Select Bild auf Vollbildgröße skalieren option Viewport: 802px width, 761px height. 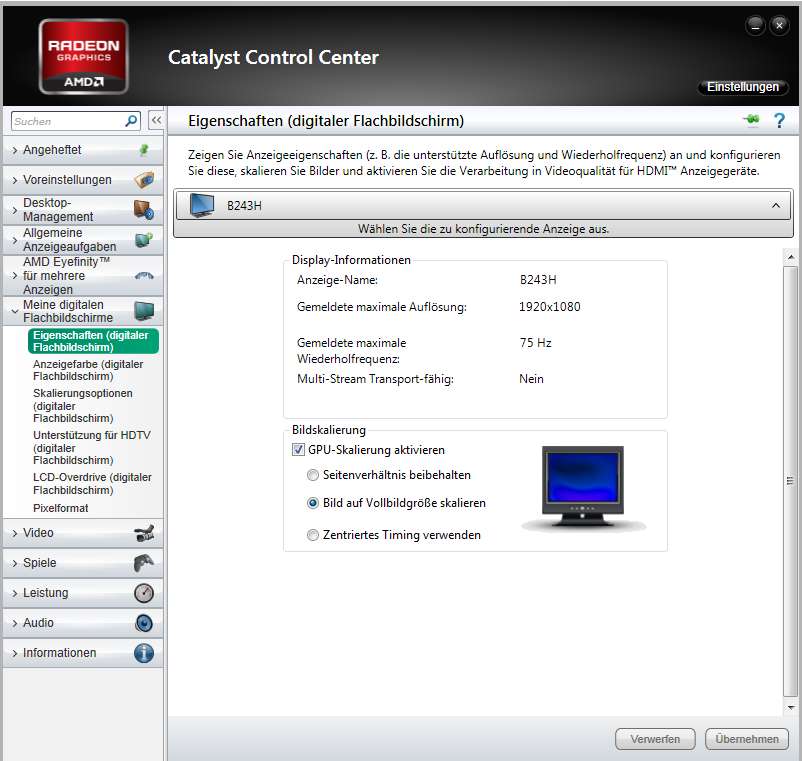tap(313, 503)
